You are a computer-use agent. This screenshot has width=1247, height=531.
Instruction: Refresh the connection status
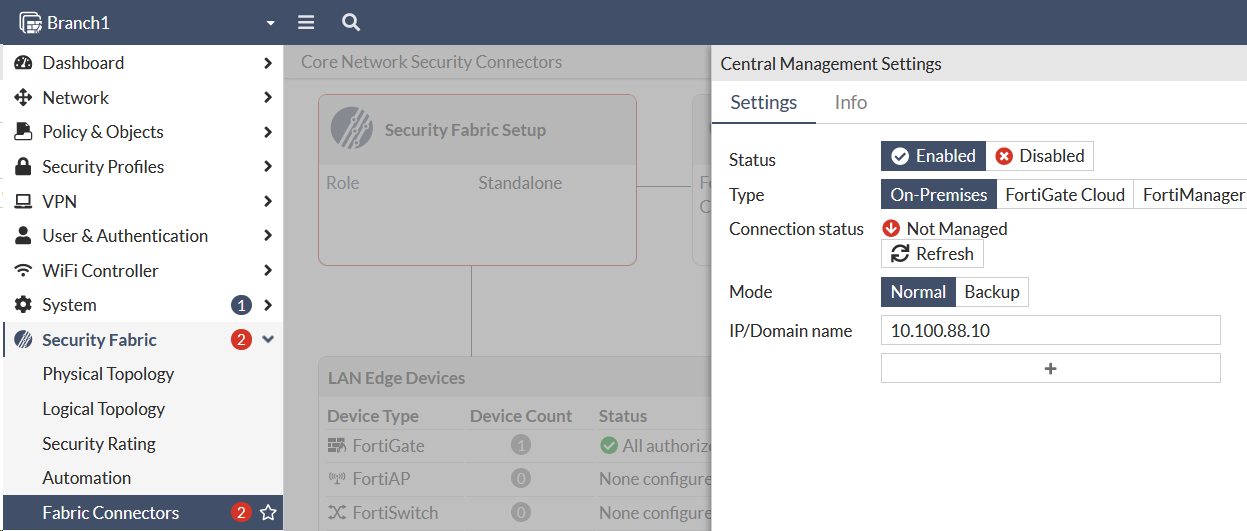click(932, 254)
